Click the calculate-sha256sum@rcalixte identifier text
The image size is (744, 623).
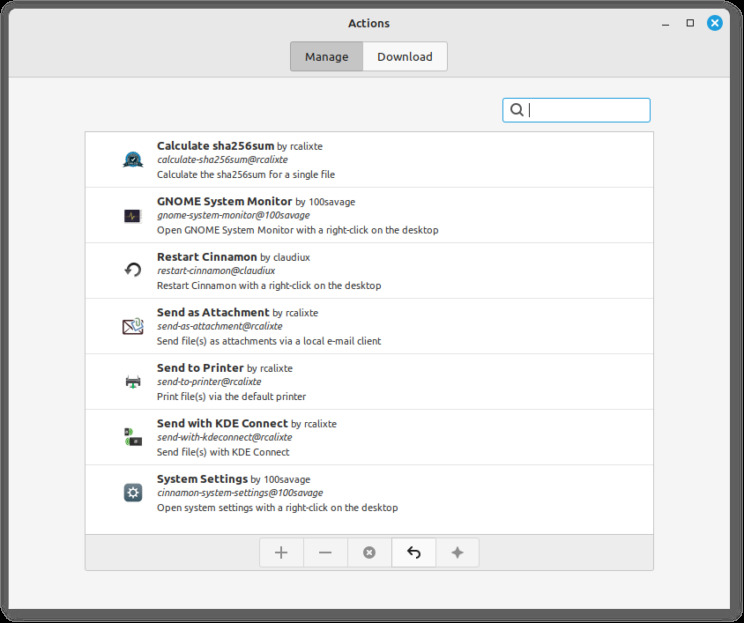click(x=222, y=160)
